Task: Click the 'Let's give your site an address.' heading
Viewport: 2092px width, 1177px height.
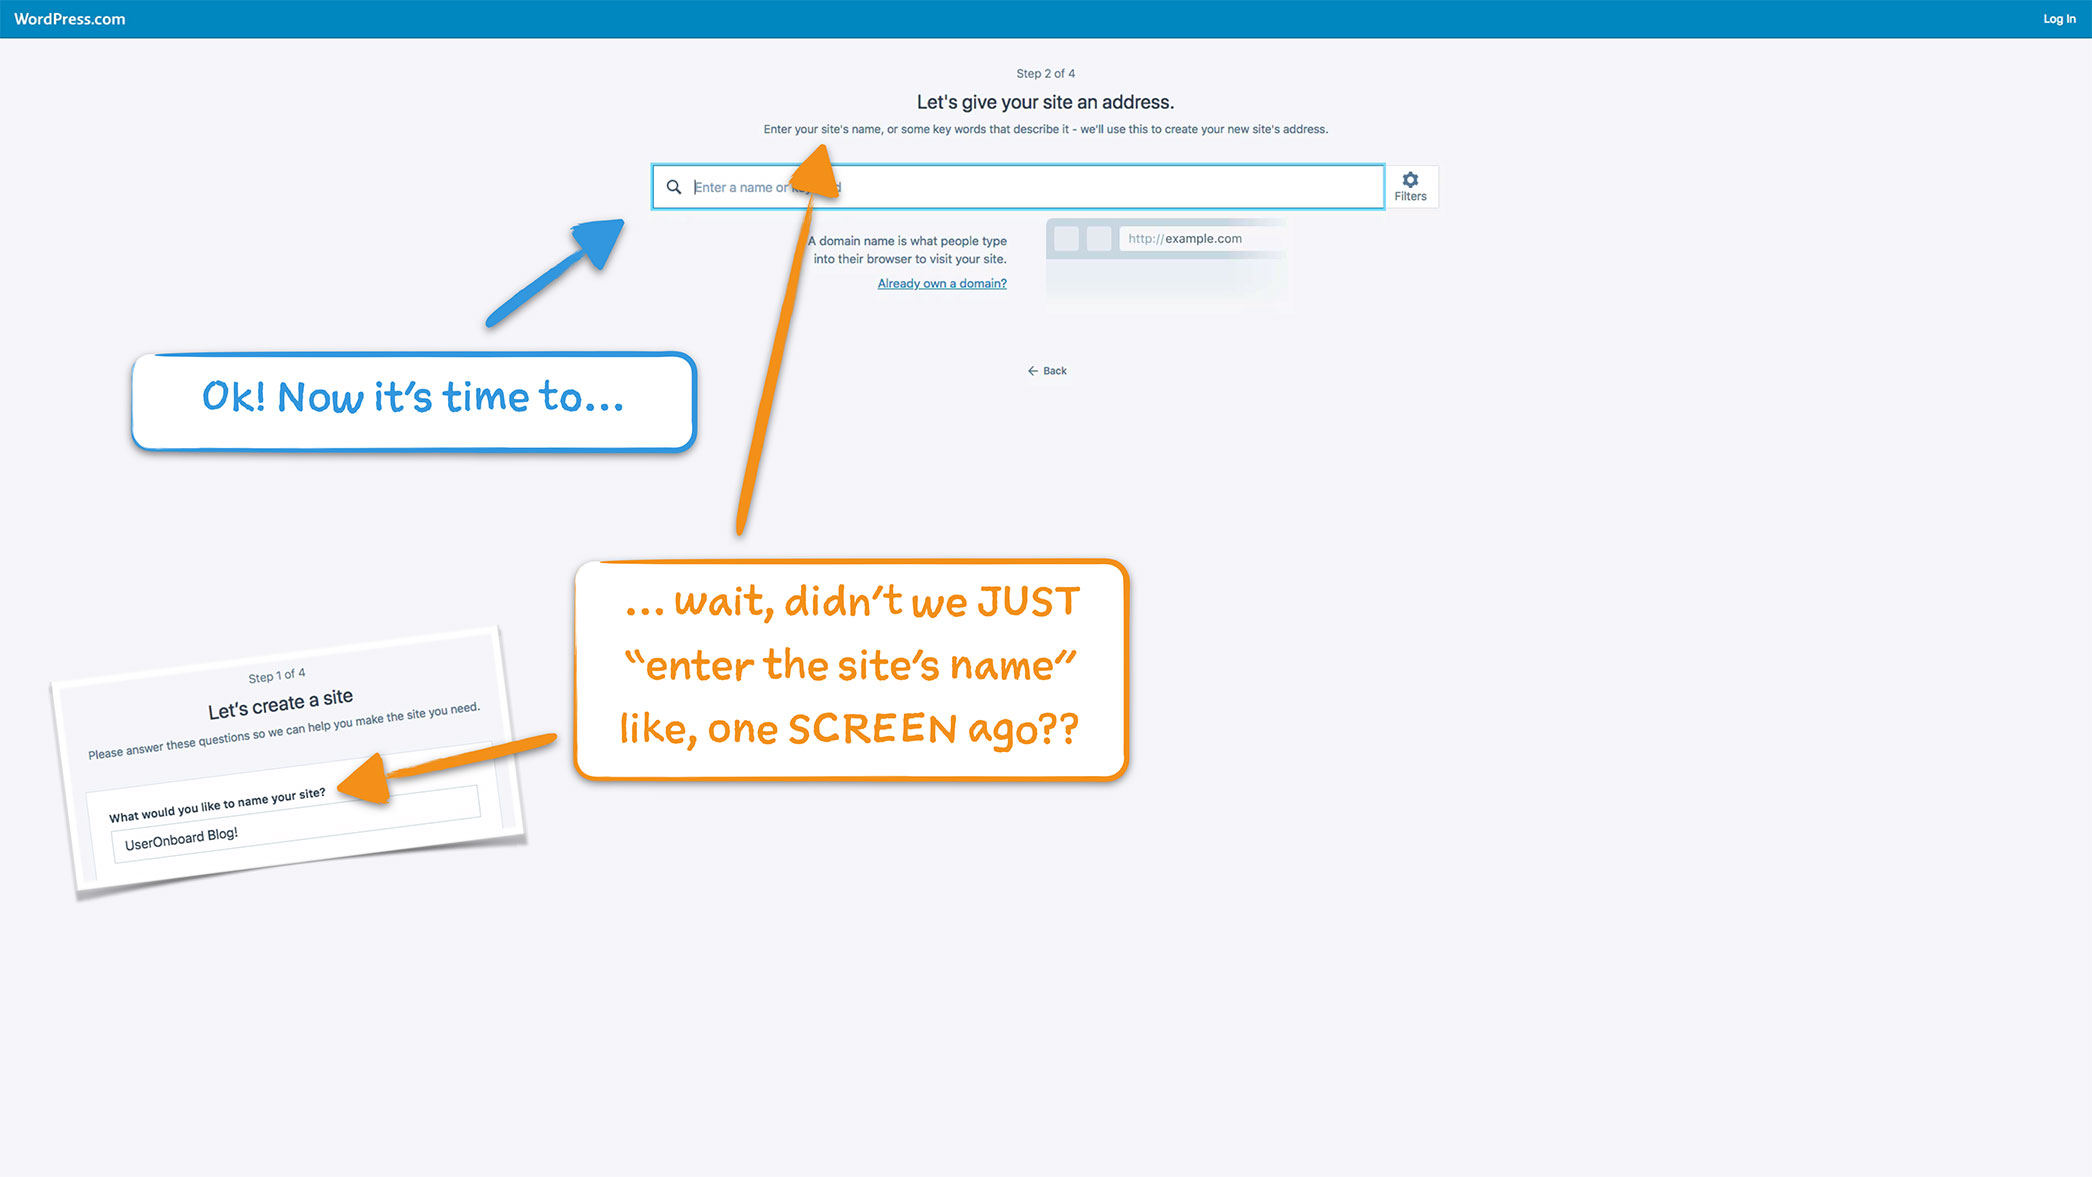Action: pyautogui.click(x=1045, y=102)
